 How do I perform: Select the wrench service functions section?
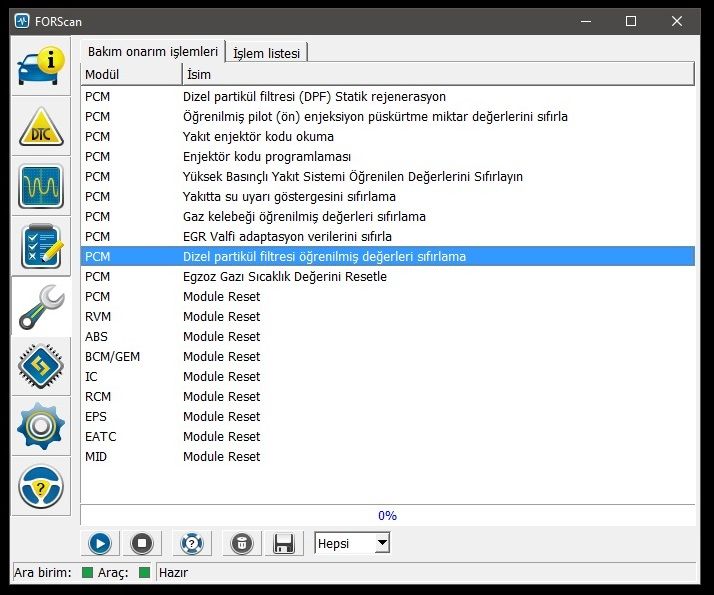tap(41, 307)
